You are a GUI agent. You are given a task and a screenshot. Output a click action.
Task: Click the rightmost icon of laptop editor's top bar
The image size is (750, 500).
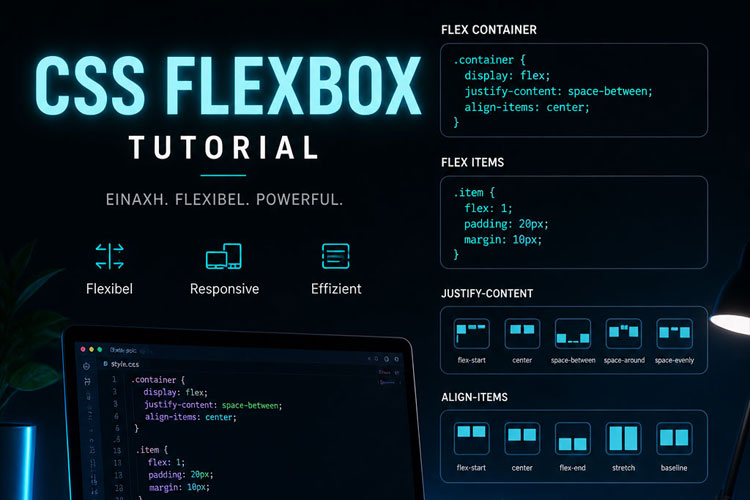coord(397,359)
